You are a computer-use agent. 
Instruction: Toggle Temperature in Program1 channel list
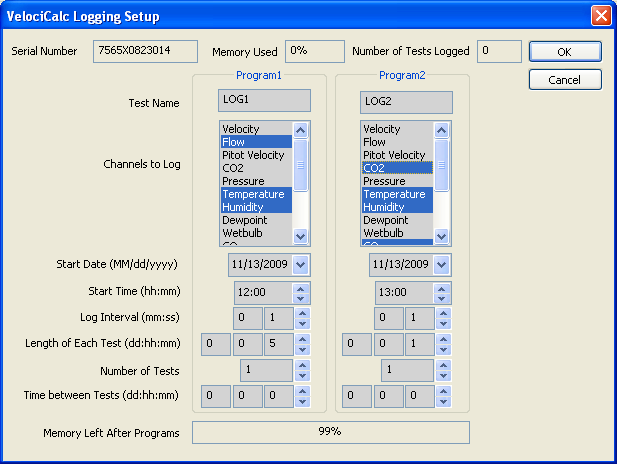coord(256,194)
